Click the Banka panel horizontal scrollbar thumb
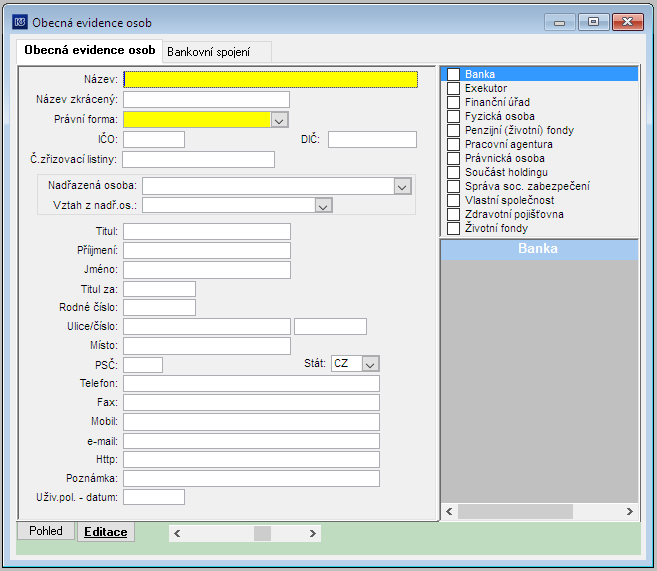The width and height of the screenshot is (657, 571). click(515, 512)
